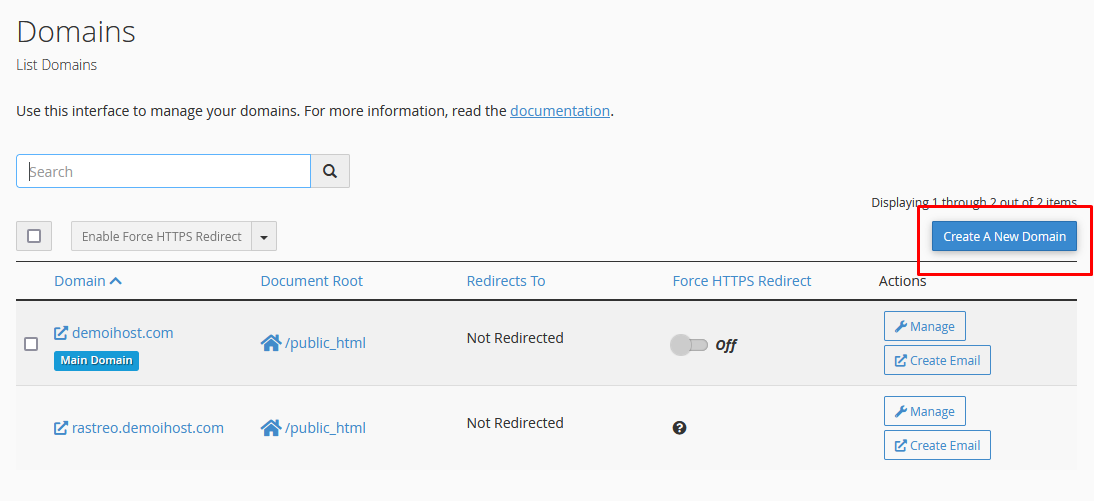Click the question mark help icon for rastreo.demoihost.com
This screenshot has width=1094, height=501.
click(680, 428)
